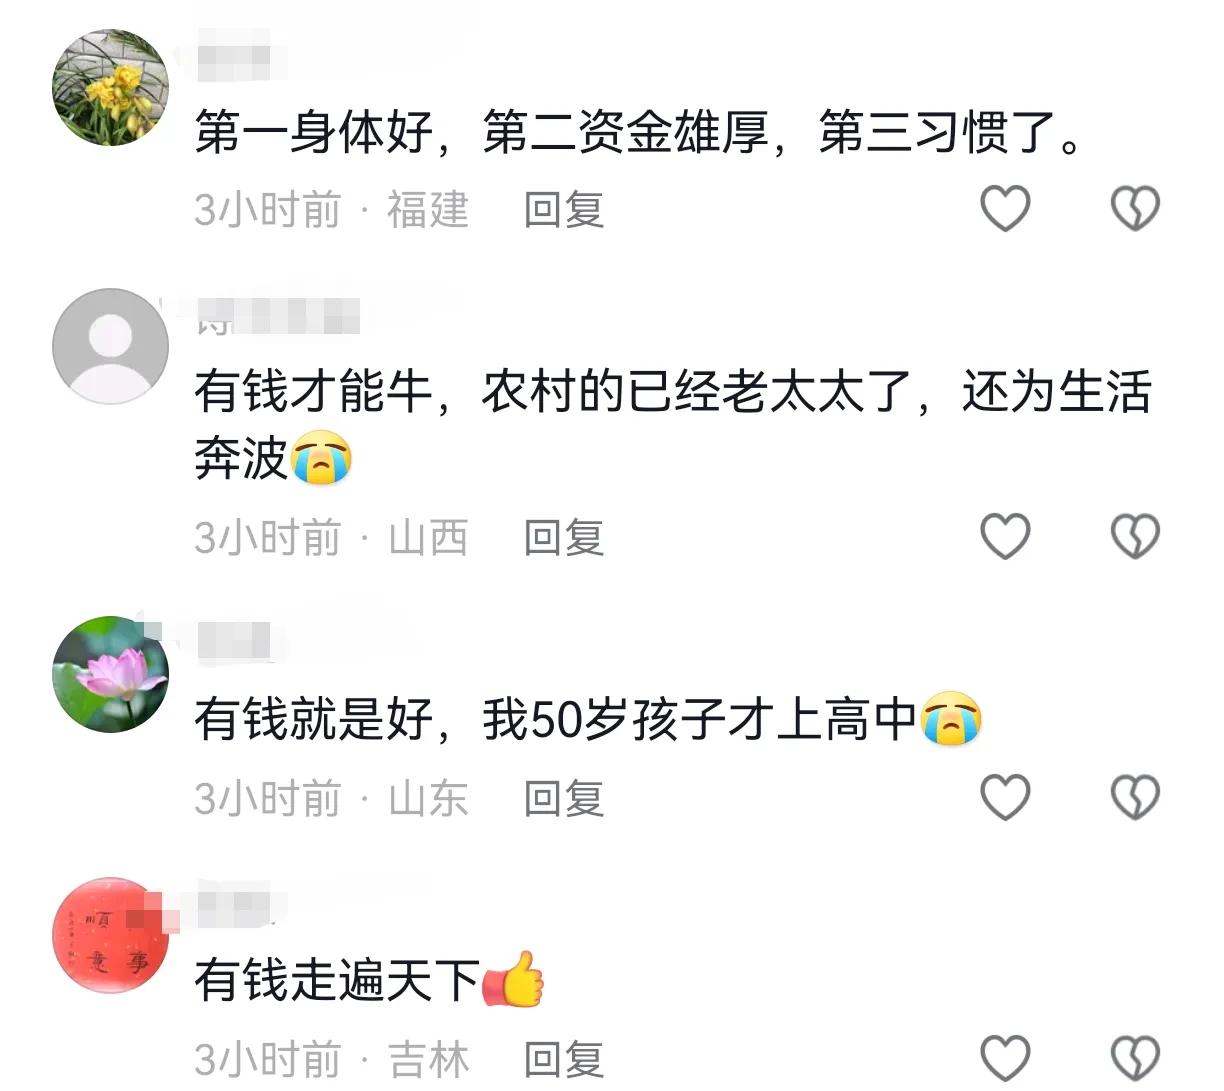Viewport: 1224px width, 1091px height.
Task: Tap broken heart on the Shanxi comment
Action: click(x=1136, y=537)
